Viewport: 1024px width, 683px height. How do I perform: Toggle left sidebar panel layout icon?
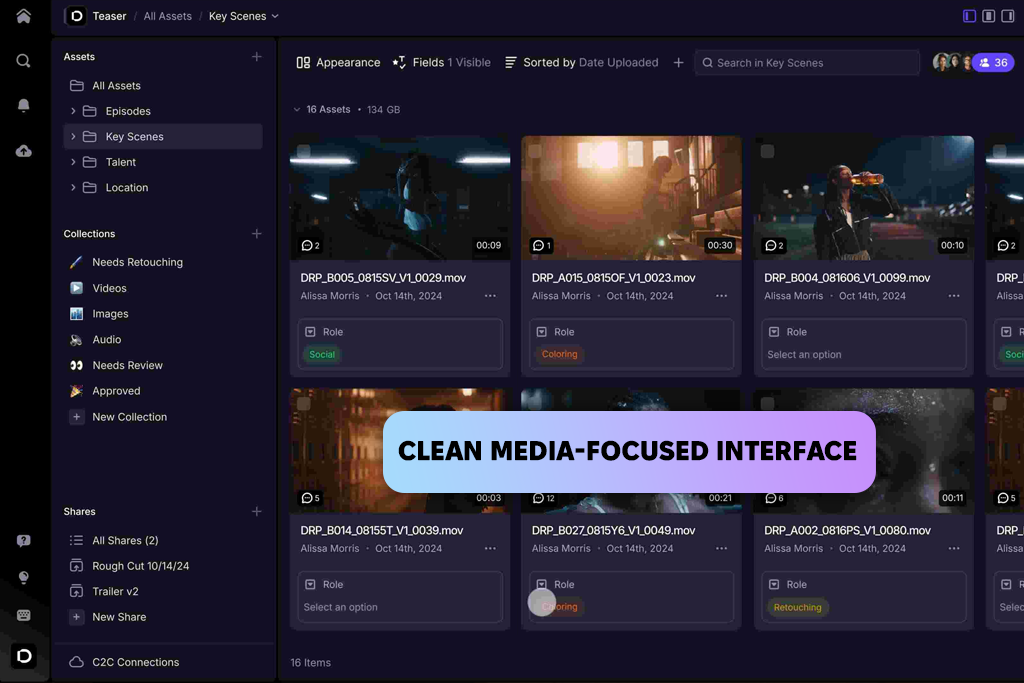click(970, 16)
